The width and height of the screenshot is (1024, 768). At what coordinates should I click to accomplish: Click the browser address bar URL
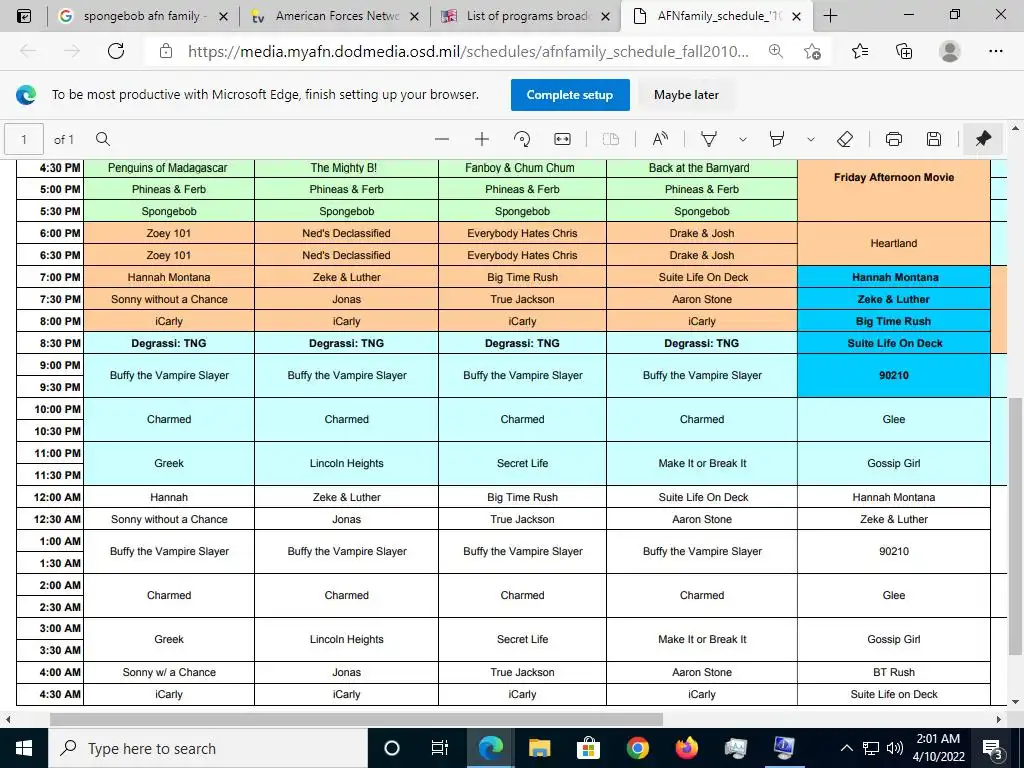click(x=468, y=51)
